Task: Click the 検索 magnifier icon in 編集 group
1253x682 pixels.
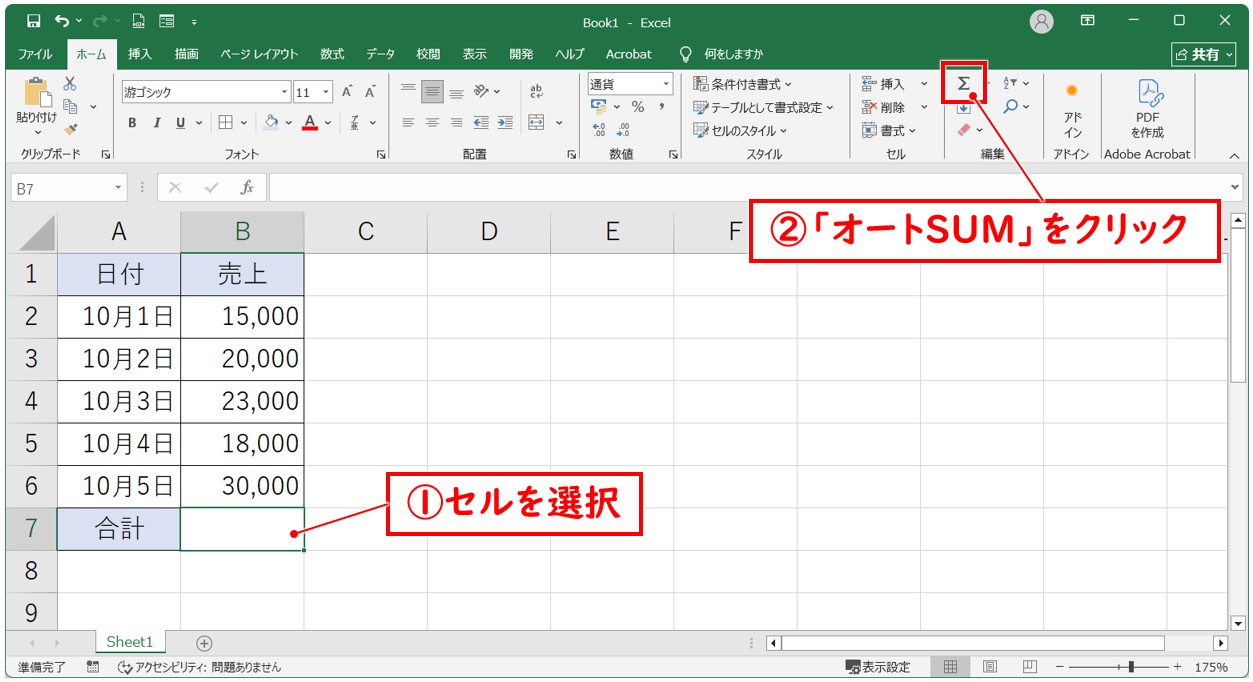Action: click(x=1010, y=107)
